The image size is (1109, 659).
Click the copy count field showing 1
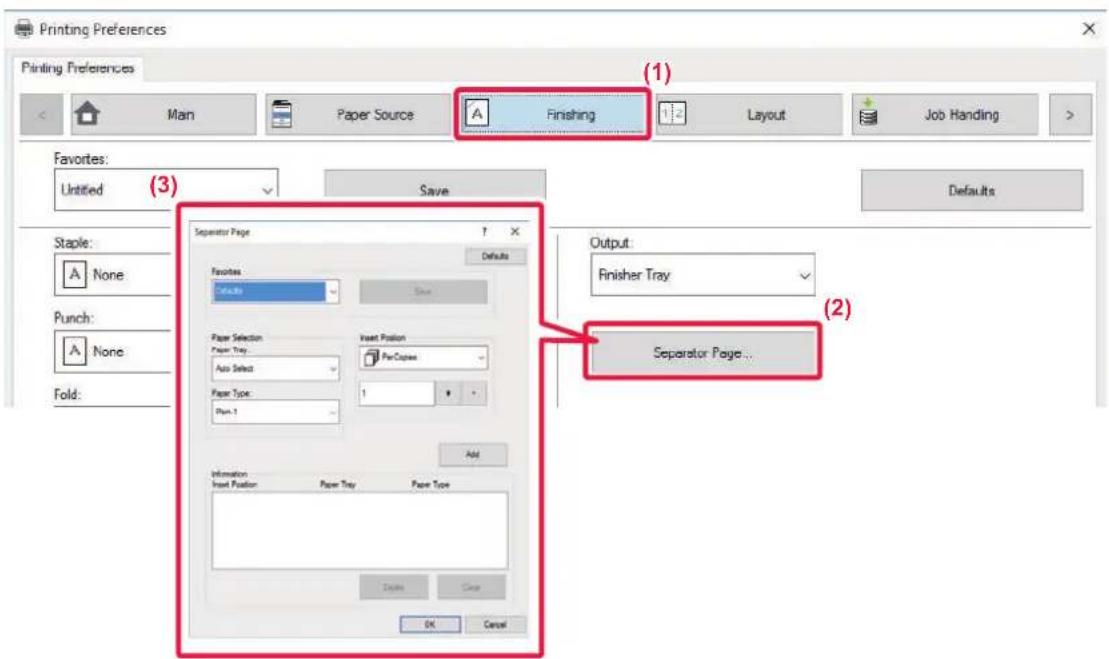click(397, 393)
